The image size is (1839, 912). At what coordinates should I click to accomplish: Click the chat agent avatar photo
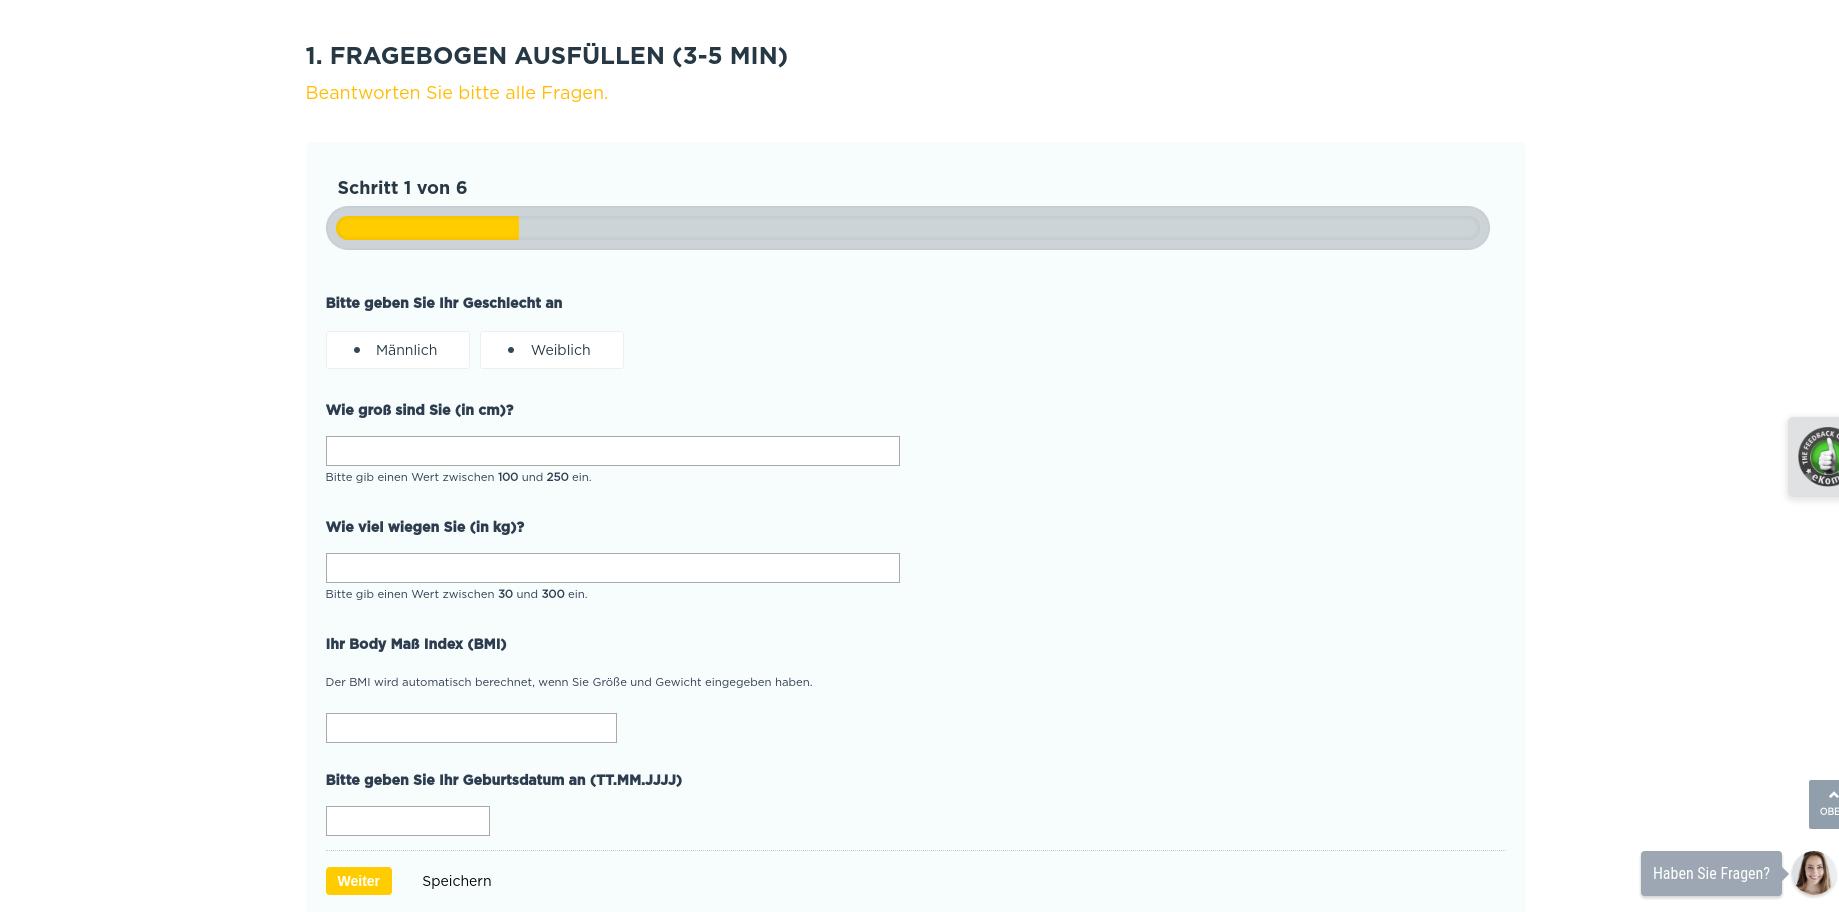1812,873
